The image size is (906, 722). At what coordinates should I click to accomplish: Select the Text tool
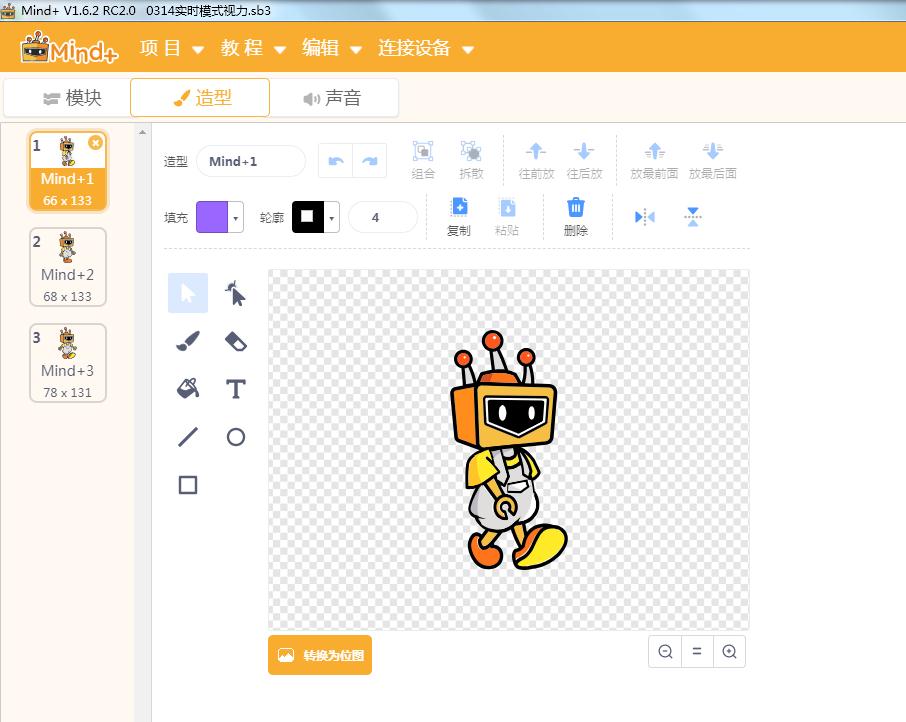[x=235, y=389]
